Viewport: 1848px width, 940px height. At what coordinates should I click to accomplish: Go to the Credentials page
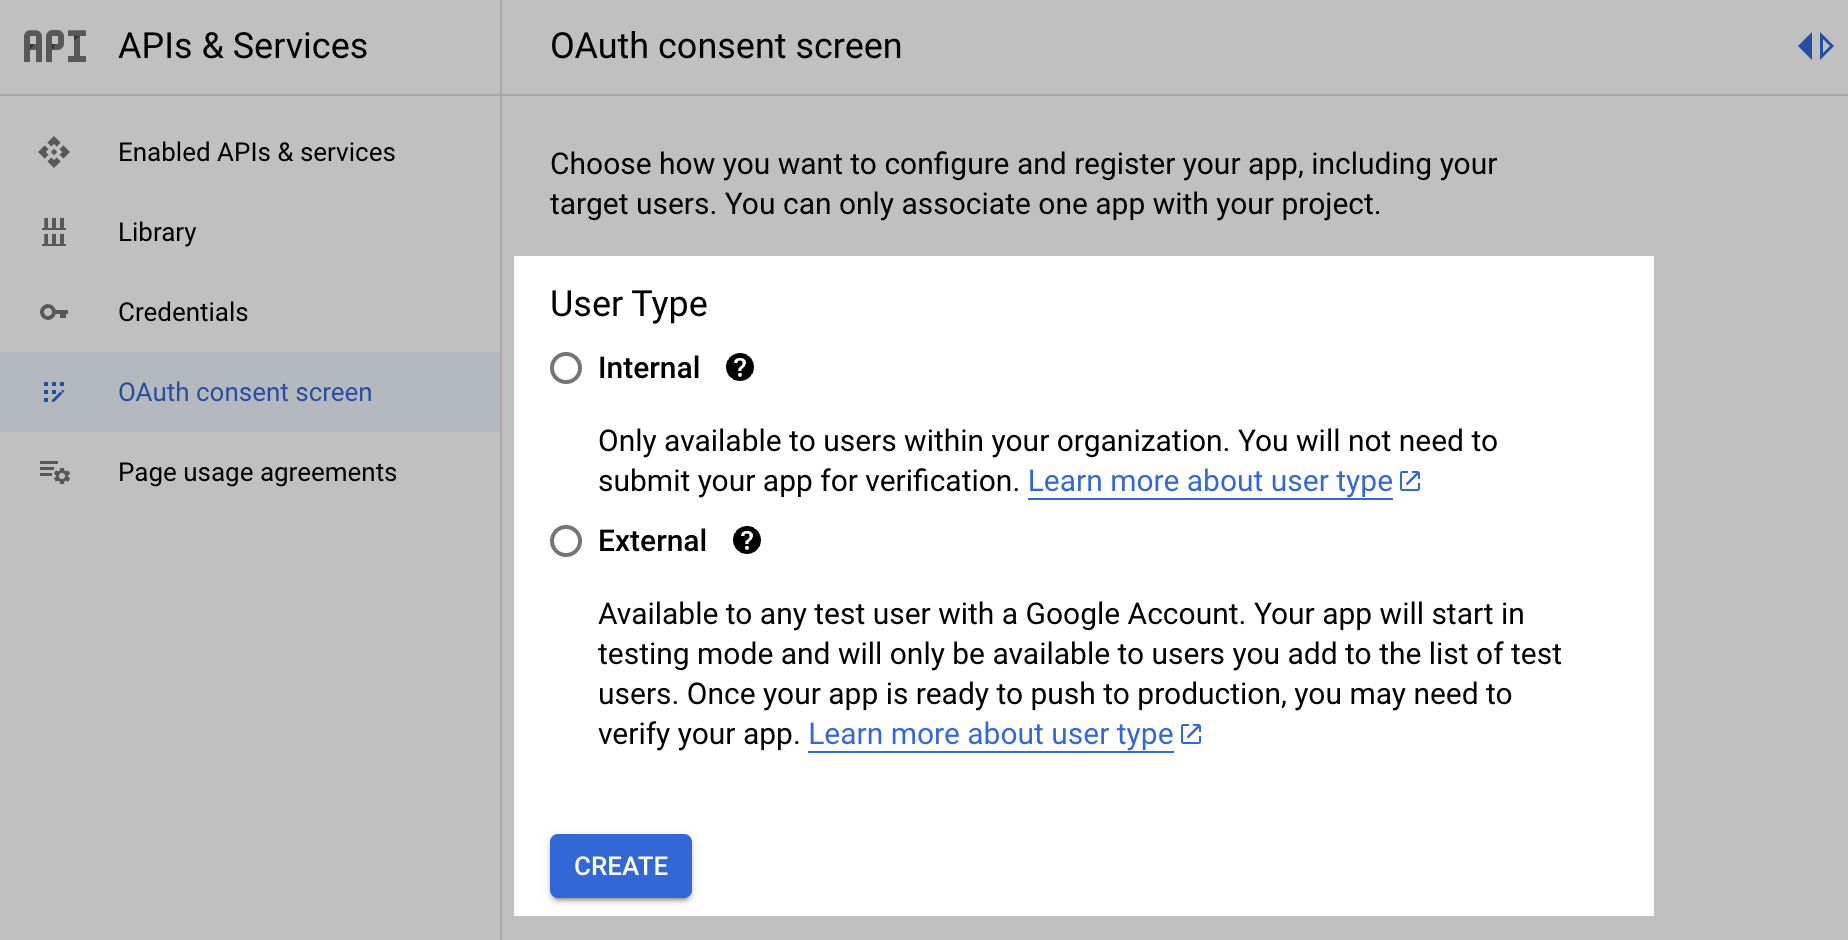click(x=250, y=312)
